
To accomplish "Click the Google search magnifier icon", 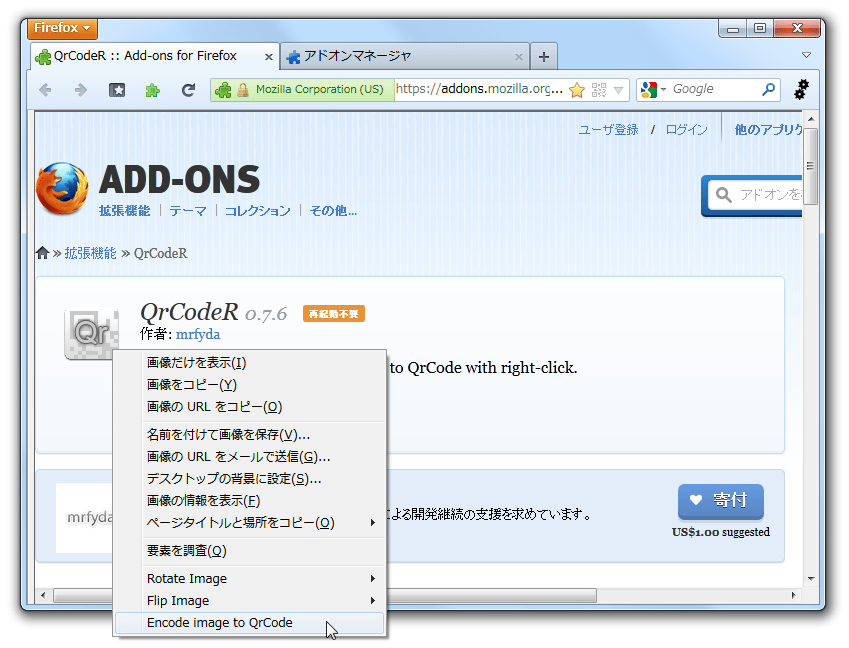I will click(768, 89).
